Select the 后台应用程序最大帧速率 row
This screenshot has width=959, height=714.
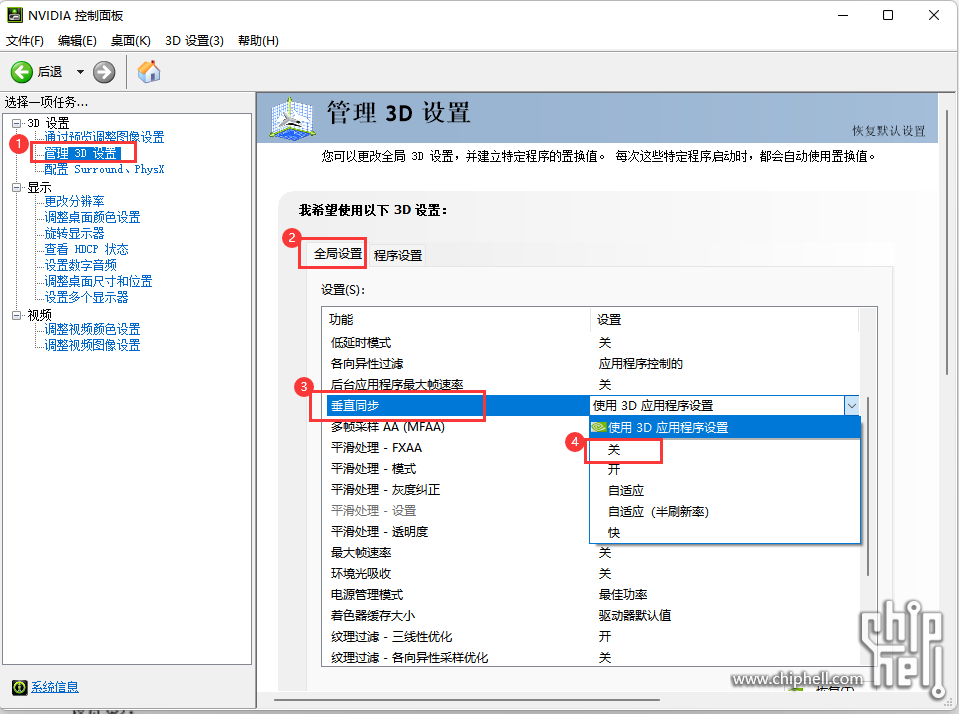coord(590,385)
